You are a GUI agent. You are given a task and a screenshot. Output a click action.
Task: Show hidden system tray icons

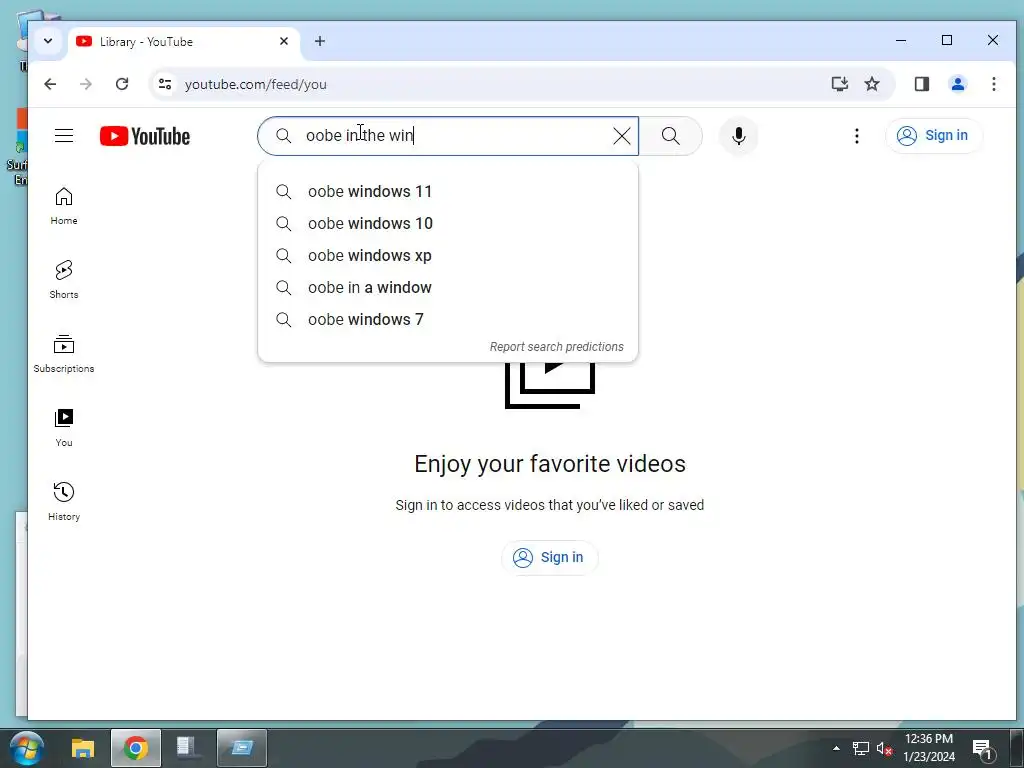tap(836, 748)
